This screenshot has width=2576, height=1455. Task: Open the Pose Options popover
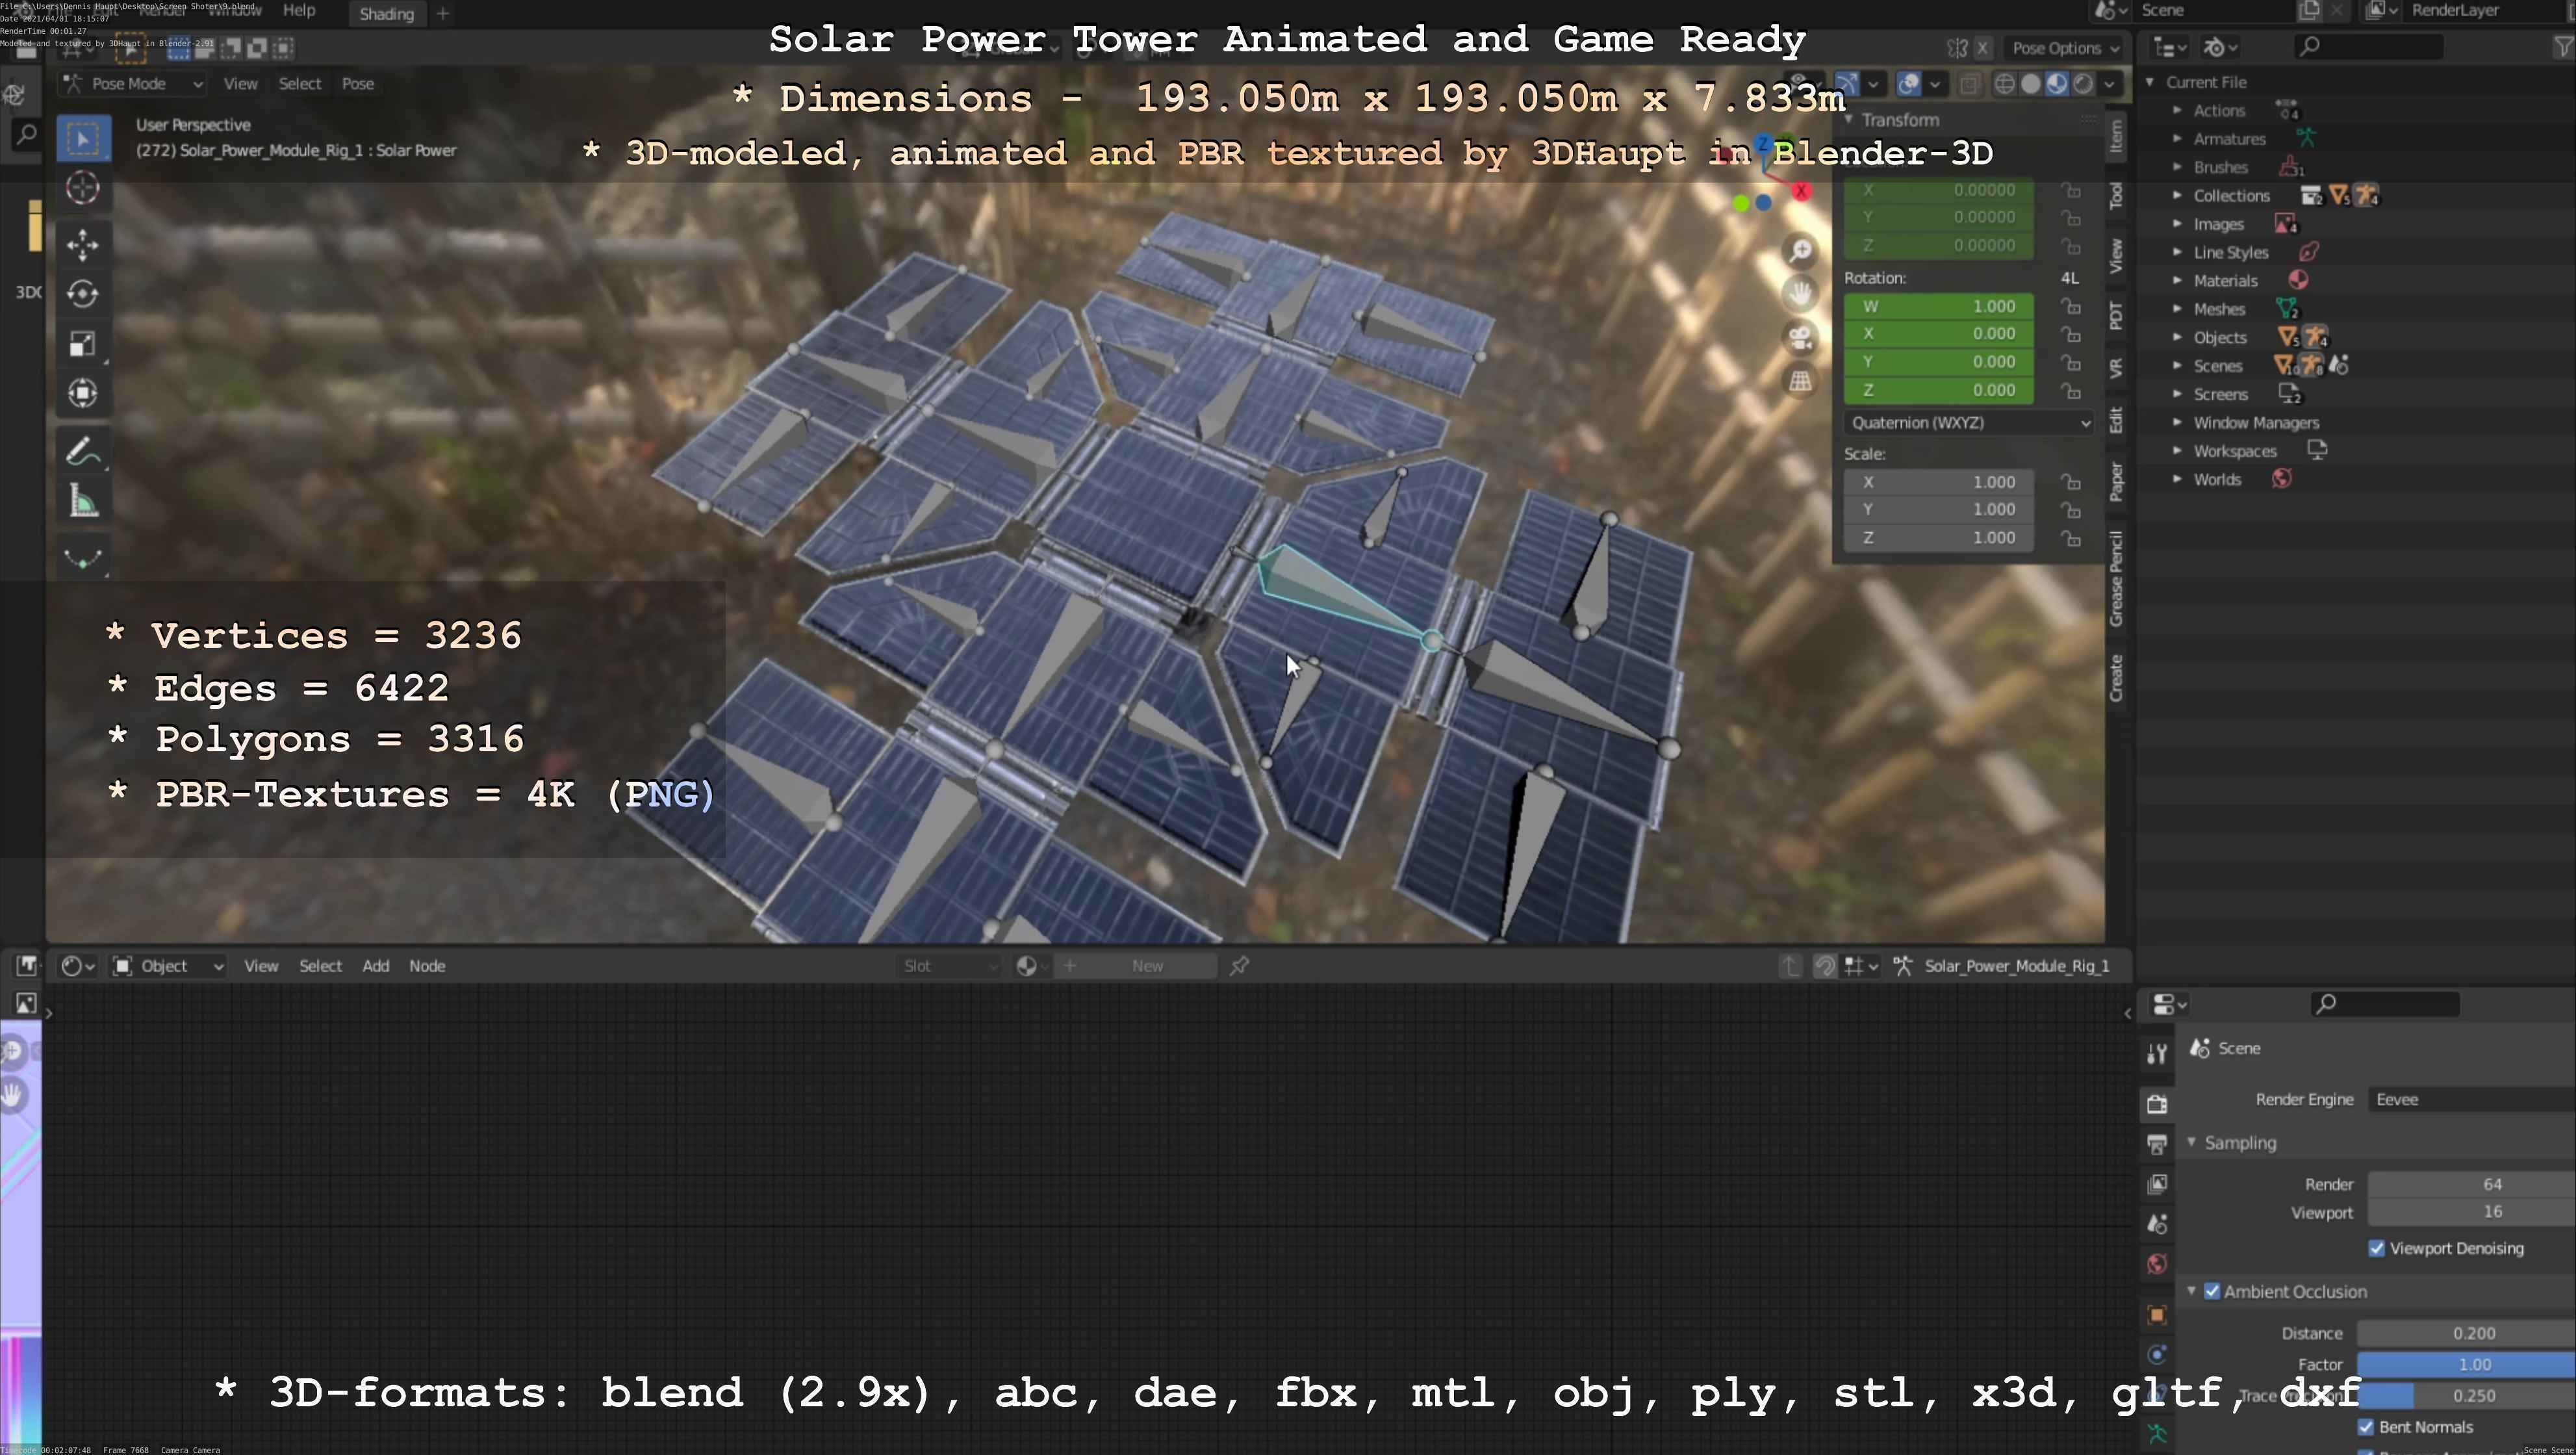coord(2064,48)
